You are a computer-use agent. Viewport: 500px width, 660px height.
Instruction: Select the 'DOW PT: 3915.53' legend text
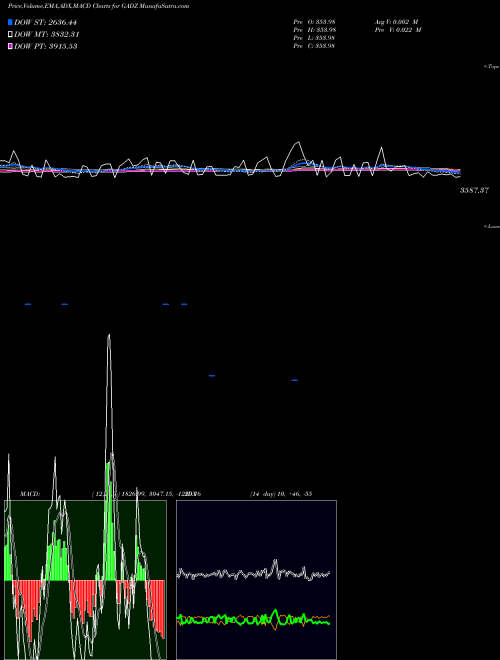tap(45, 46)
